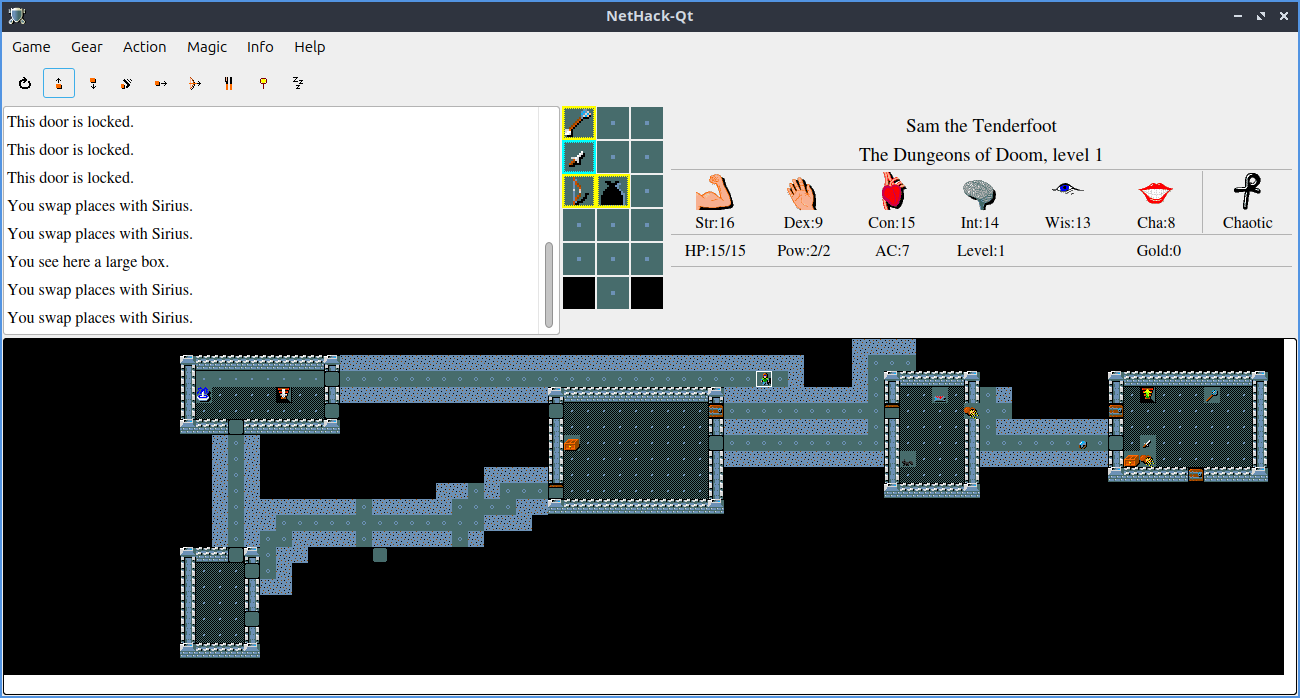
Task: Click the staircase tile in the top-left room
Action: pyautogui.click(x=283, y=395)
